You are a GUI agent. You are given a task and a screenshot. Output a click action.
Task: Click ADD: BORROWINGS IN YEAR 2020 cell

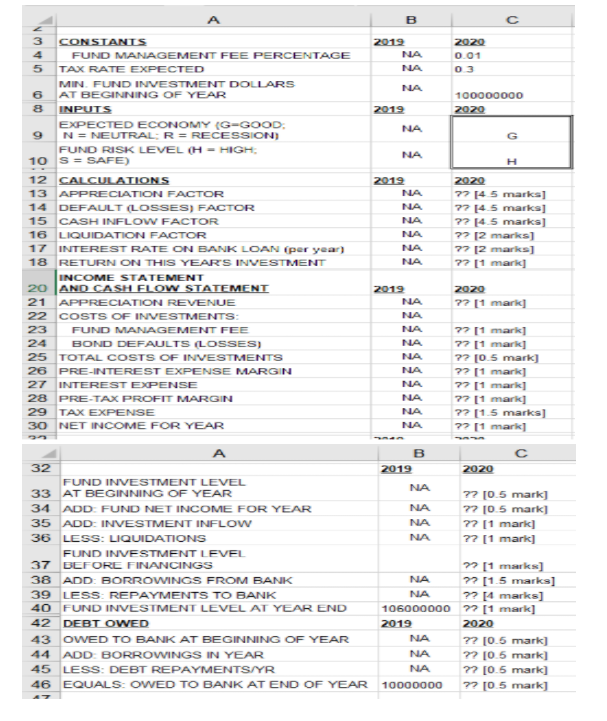[x=518, y=654]
